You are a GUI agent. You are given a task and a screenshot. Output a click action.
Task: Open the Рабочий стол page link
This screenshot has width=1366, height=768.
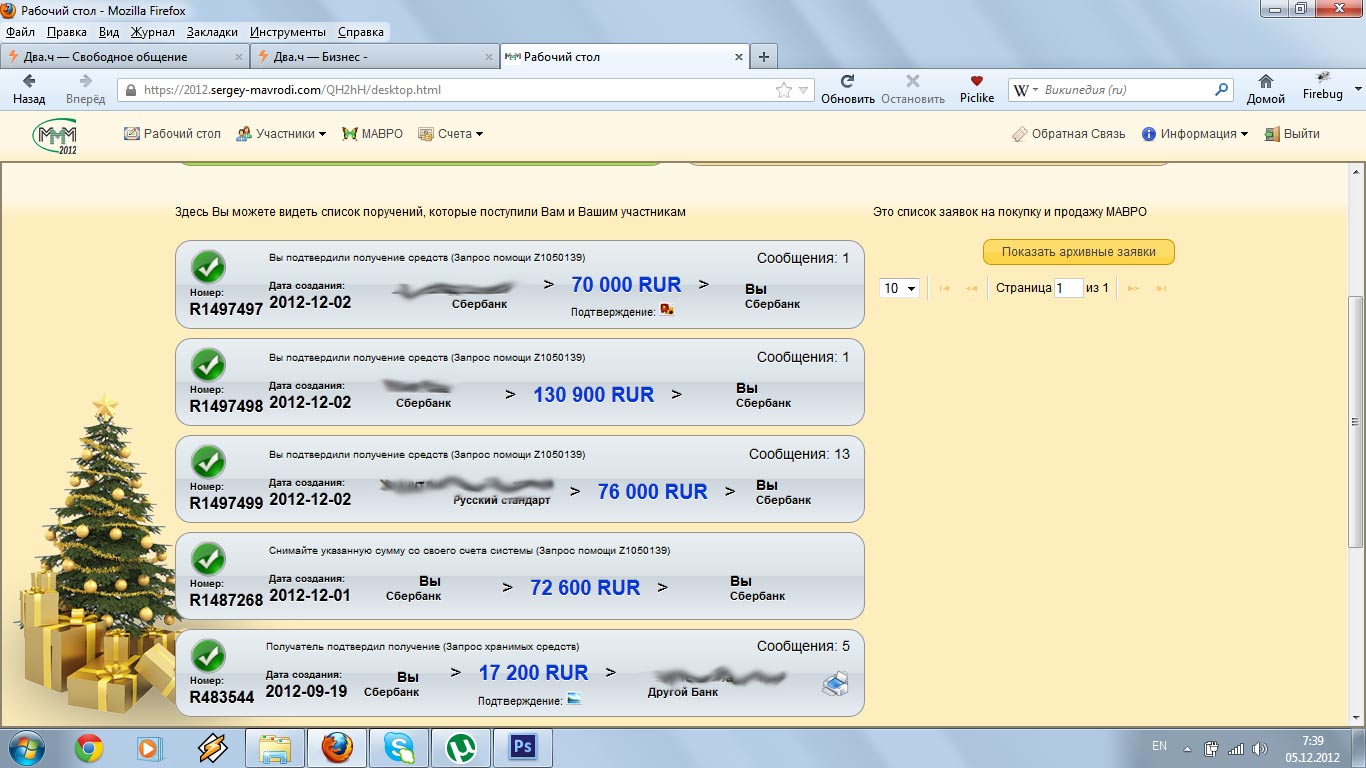click(172, 134)
